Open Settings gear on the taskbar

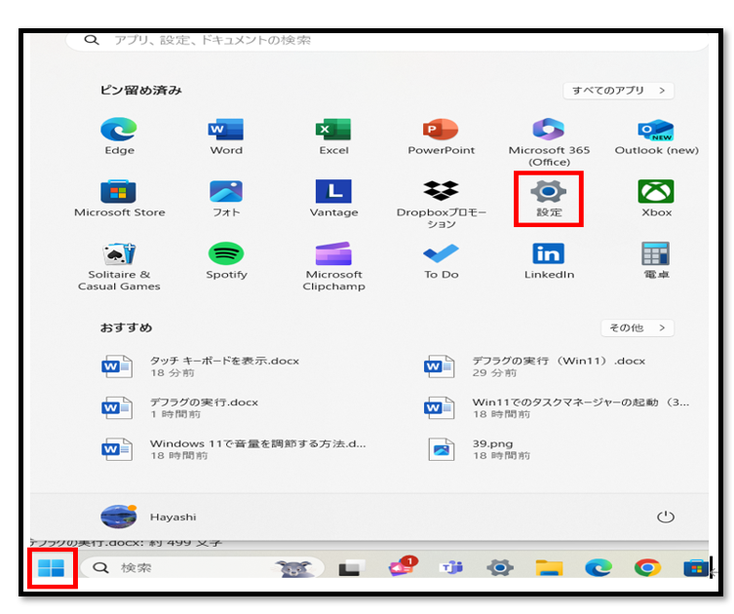[x=500, y=568]
